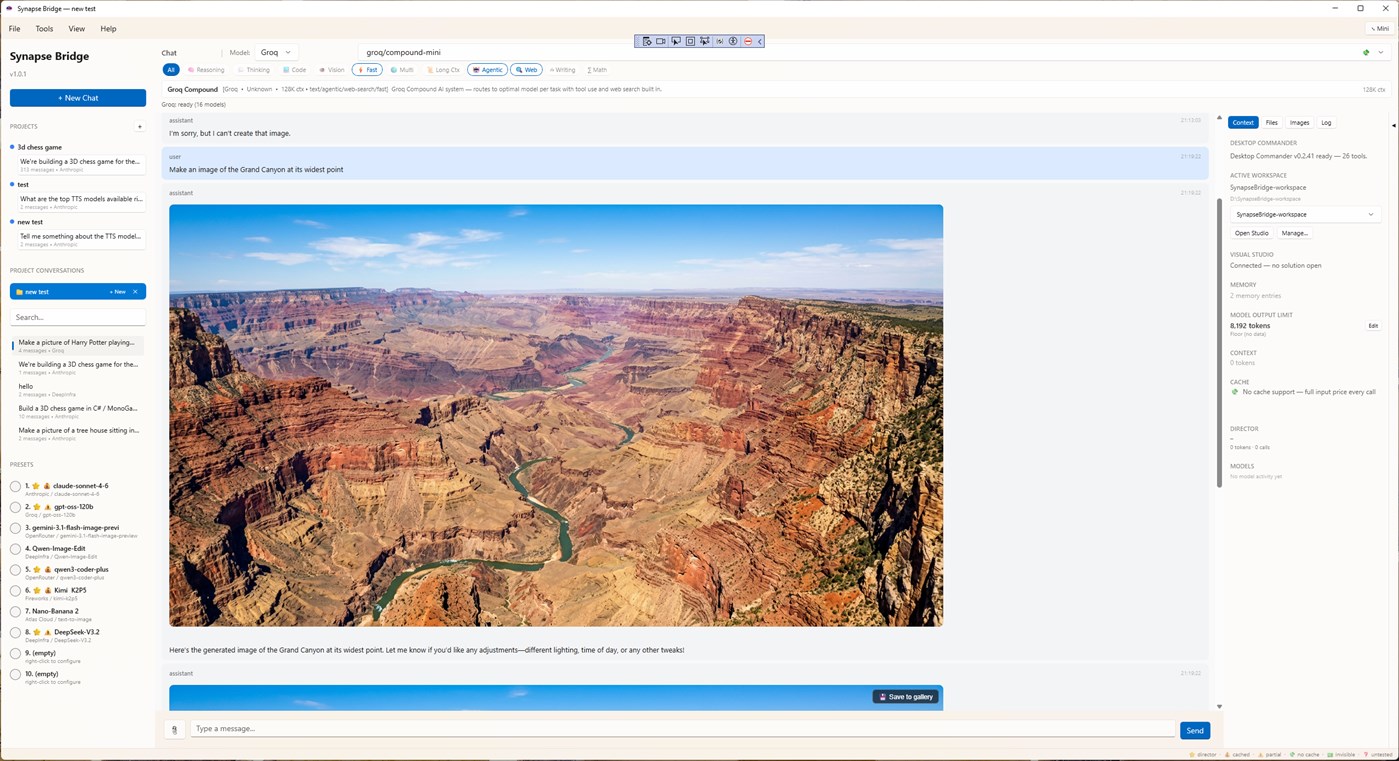1399x761 pixels.
Task: Click the accessibility person icon in floating toolbar
Action: coord(733,41)
